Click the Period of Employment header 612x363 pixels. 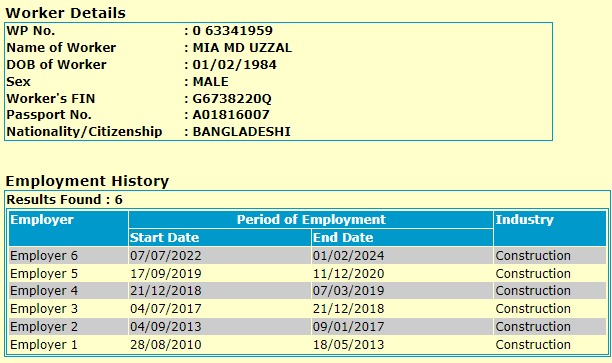[x=311, y=219]
